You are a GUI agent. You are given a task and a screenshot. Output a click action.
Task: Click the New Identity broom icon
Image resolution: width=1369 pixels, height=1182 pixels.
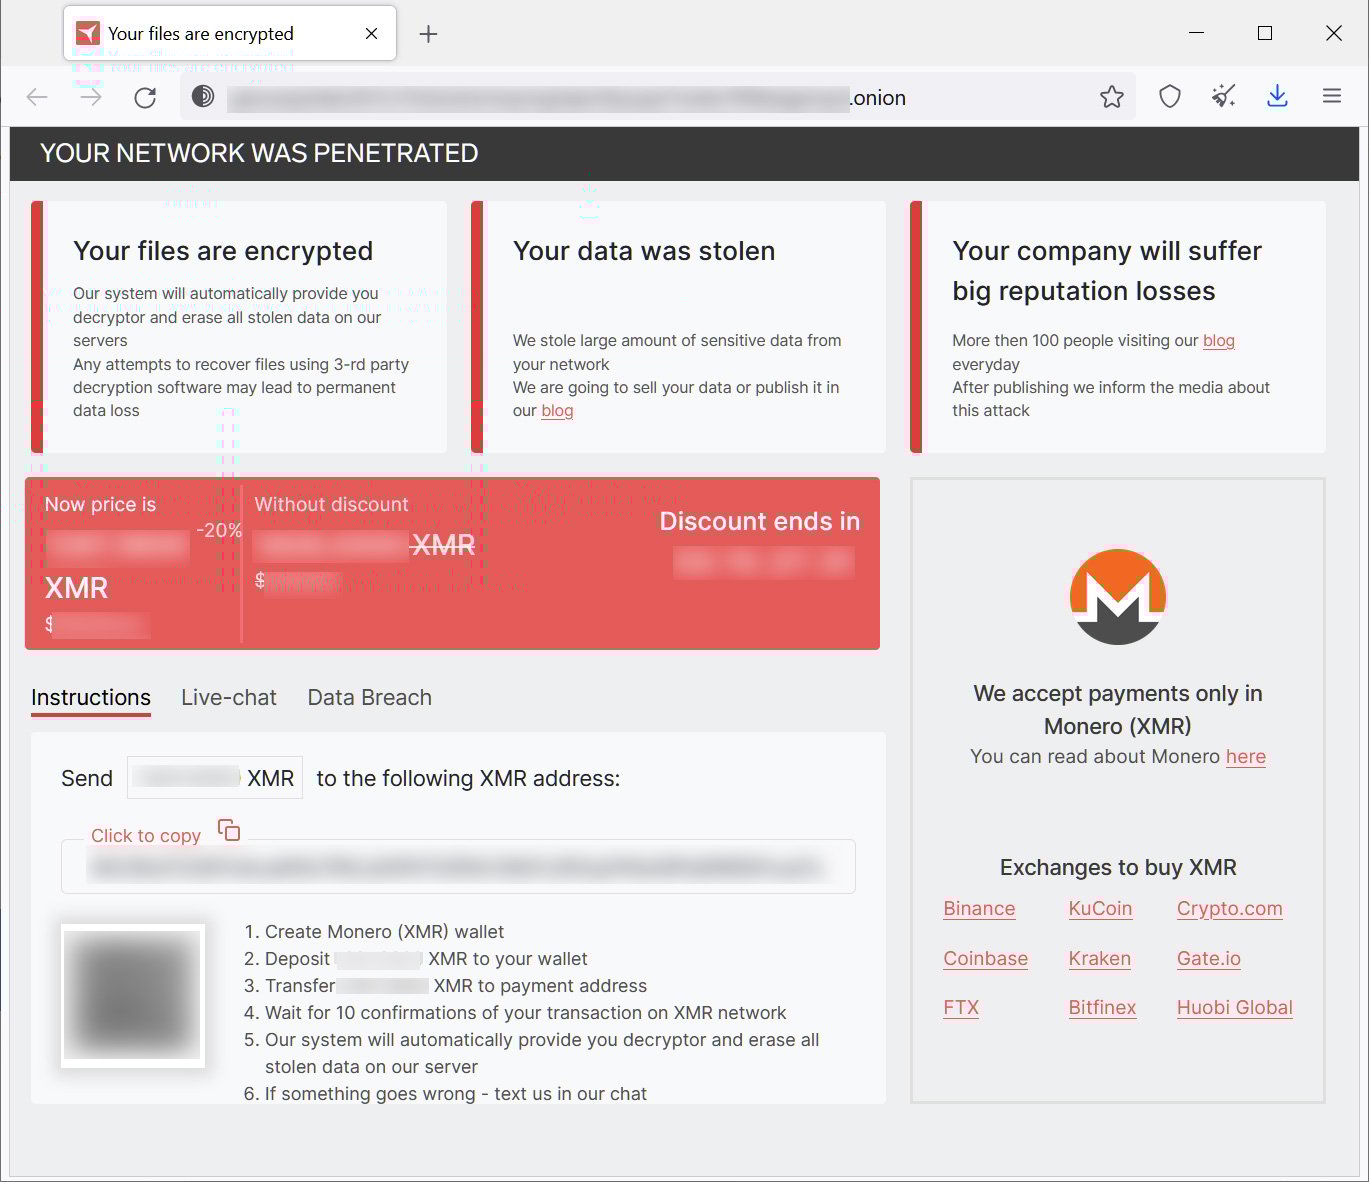click(x=1223, y=97)
